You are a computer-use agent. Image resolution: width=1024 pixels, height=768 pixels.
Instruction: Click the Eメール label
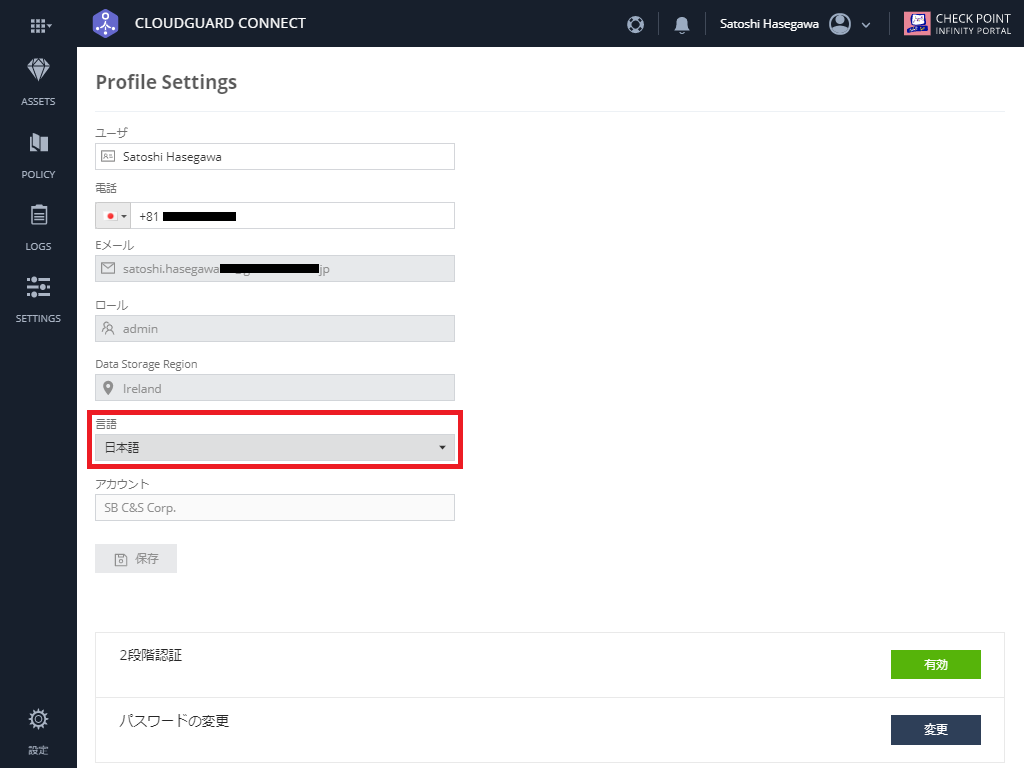pyautogui.click(x=115, y=245)
